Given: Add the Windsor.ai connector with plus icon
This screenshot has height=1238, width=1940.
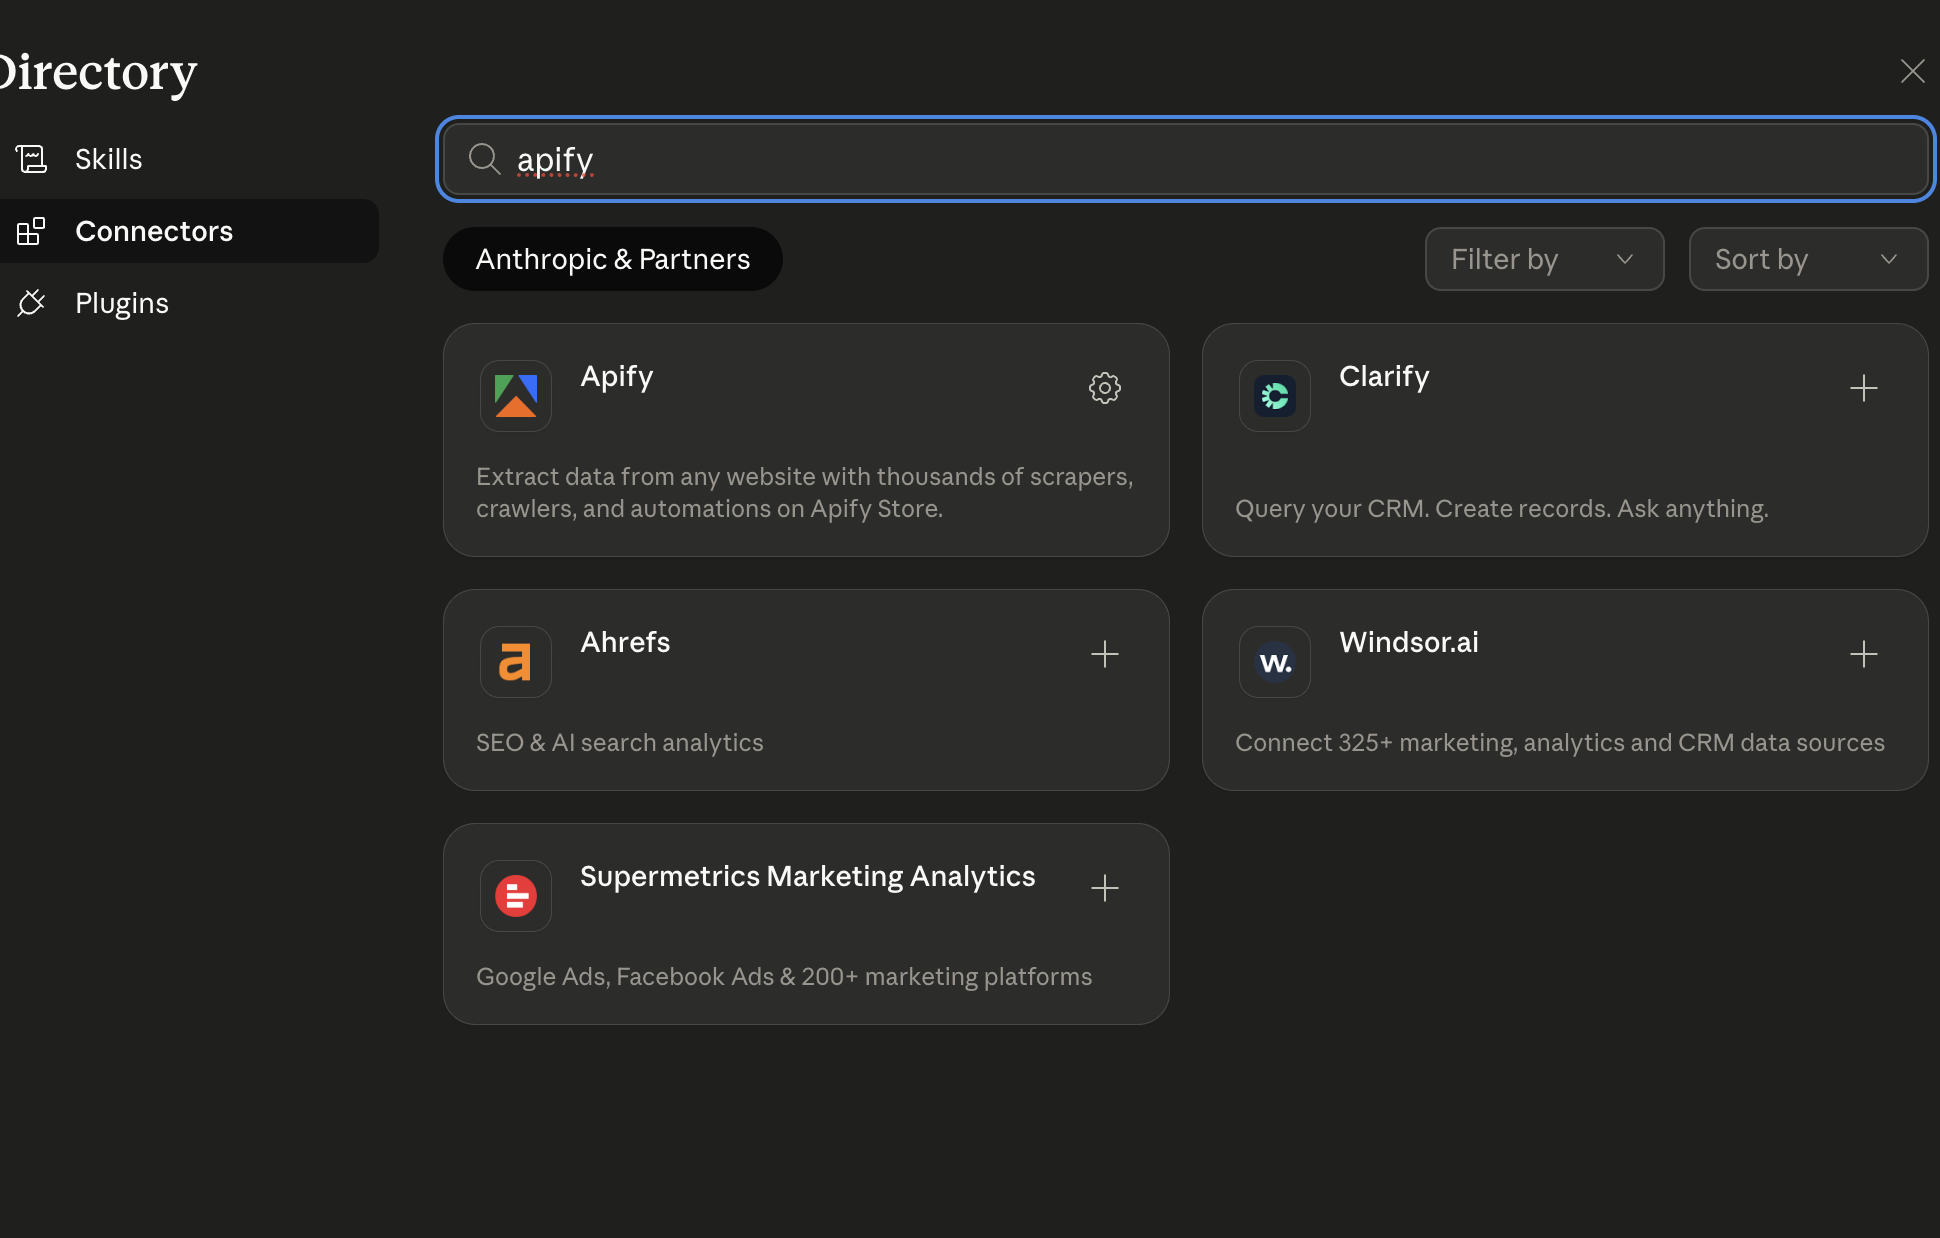Looking at the screenshot, I should click(1863, 654).
